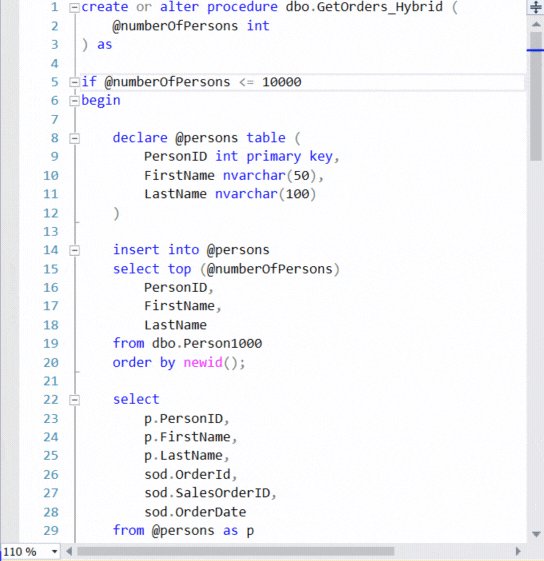Viewport: 544px width, 561px height.
Task: Click the 'begin' keyword on line 6
Action: [x=101, y=101]
